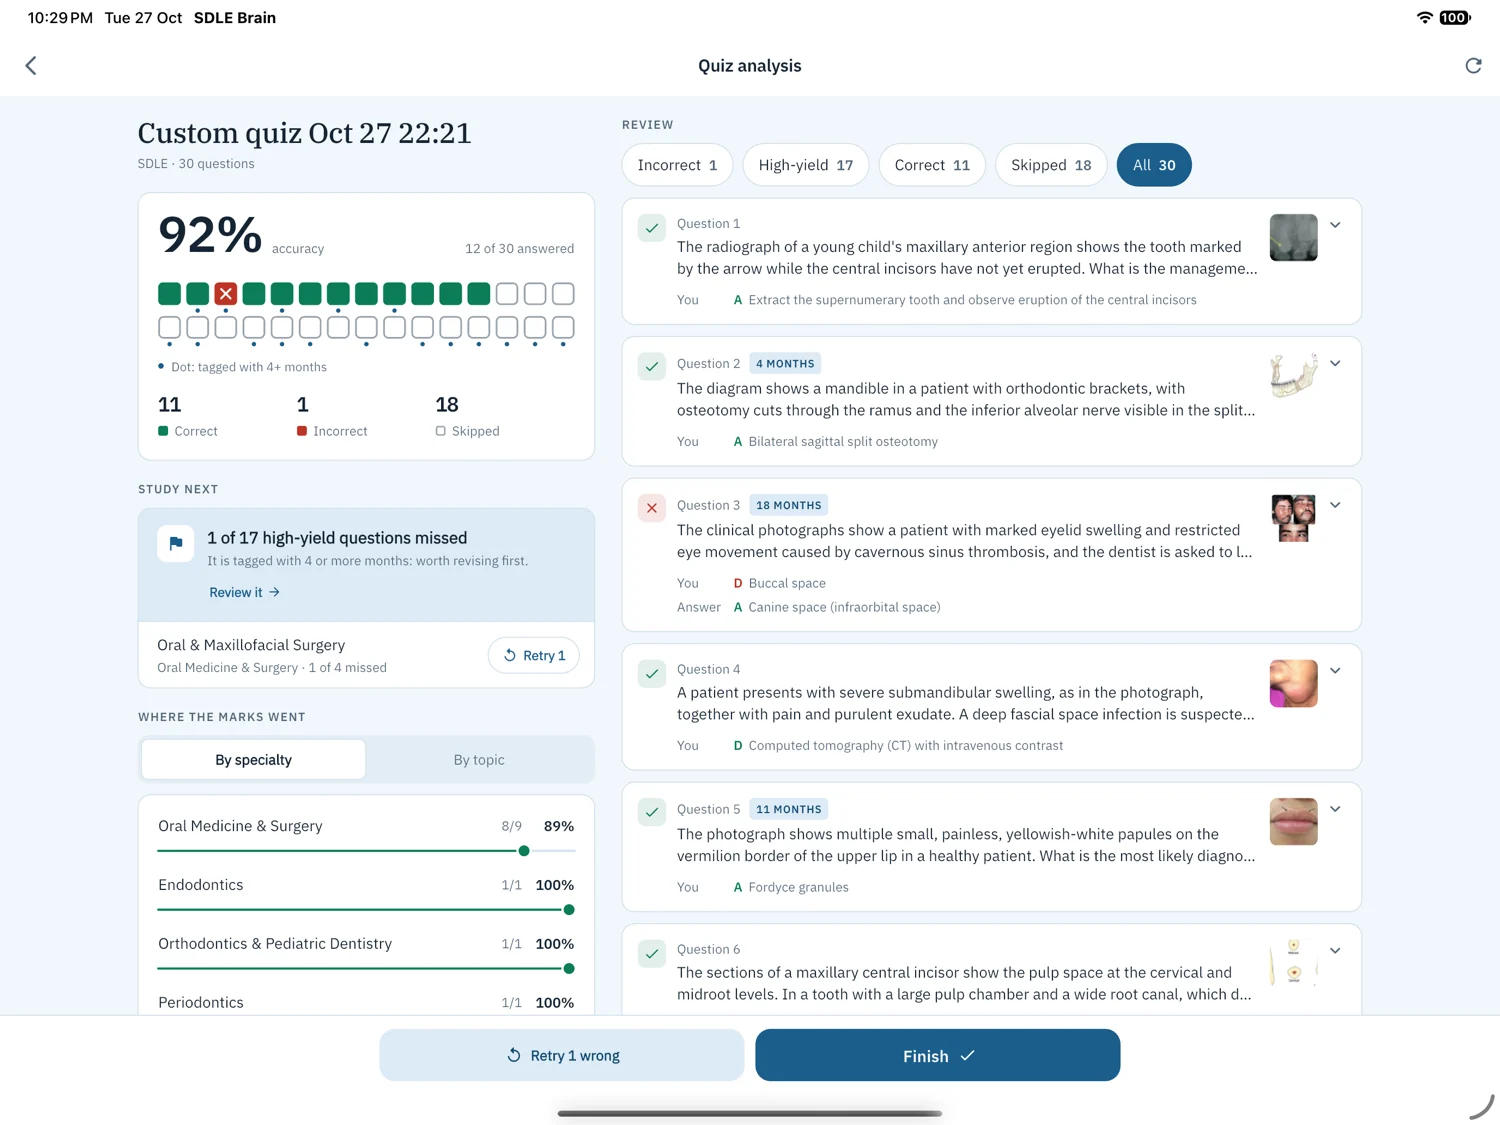The image size is (1500, 1125).
Task: Switch to By specialty view
Action: point(253,760)
